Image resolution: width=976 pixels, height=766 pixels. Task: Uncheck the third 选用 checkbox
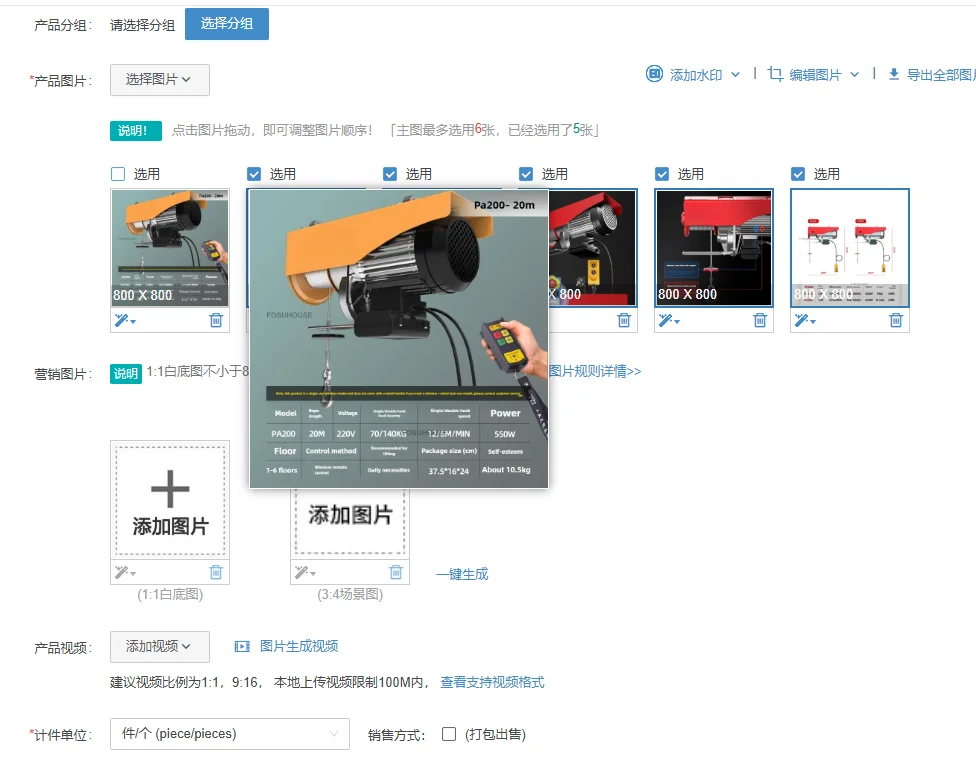tap(390, 174)
